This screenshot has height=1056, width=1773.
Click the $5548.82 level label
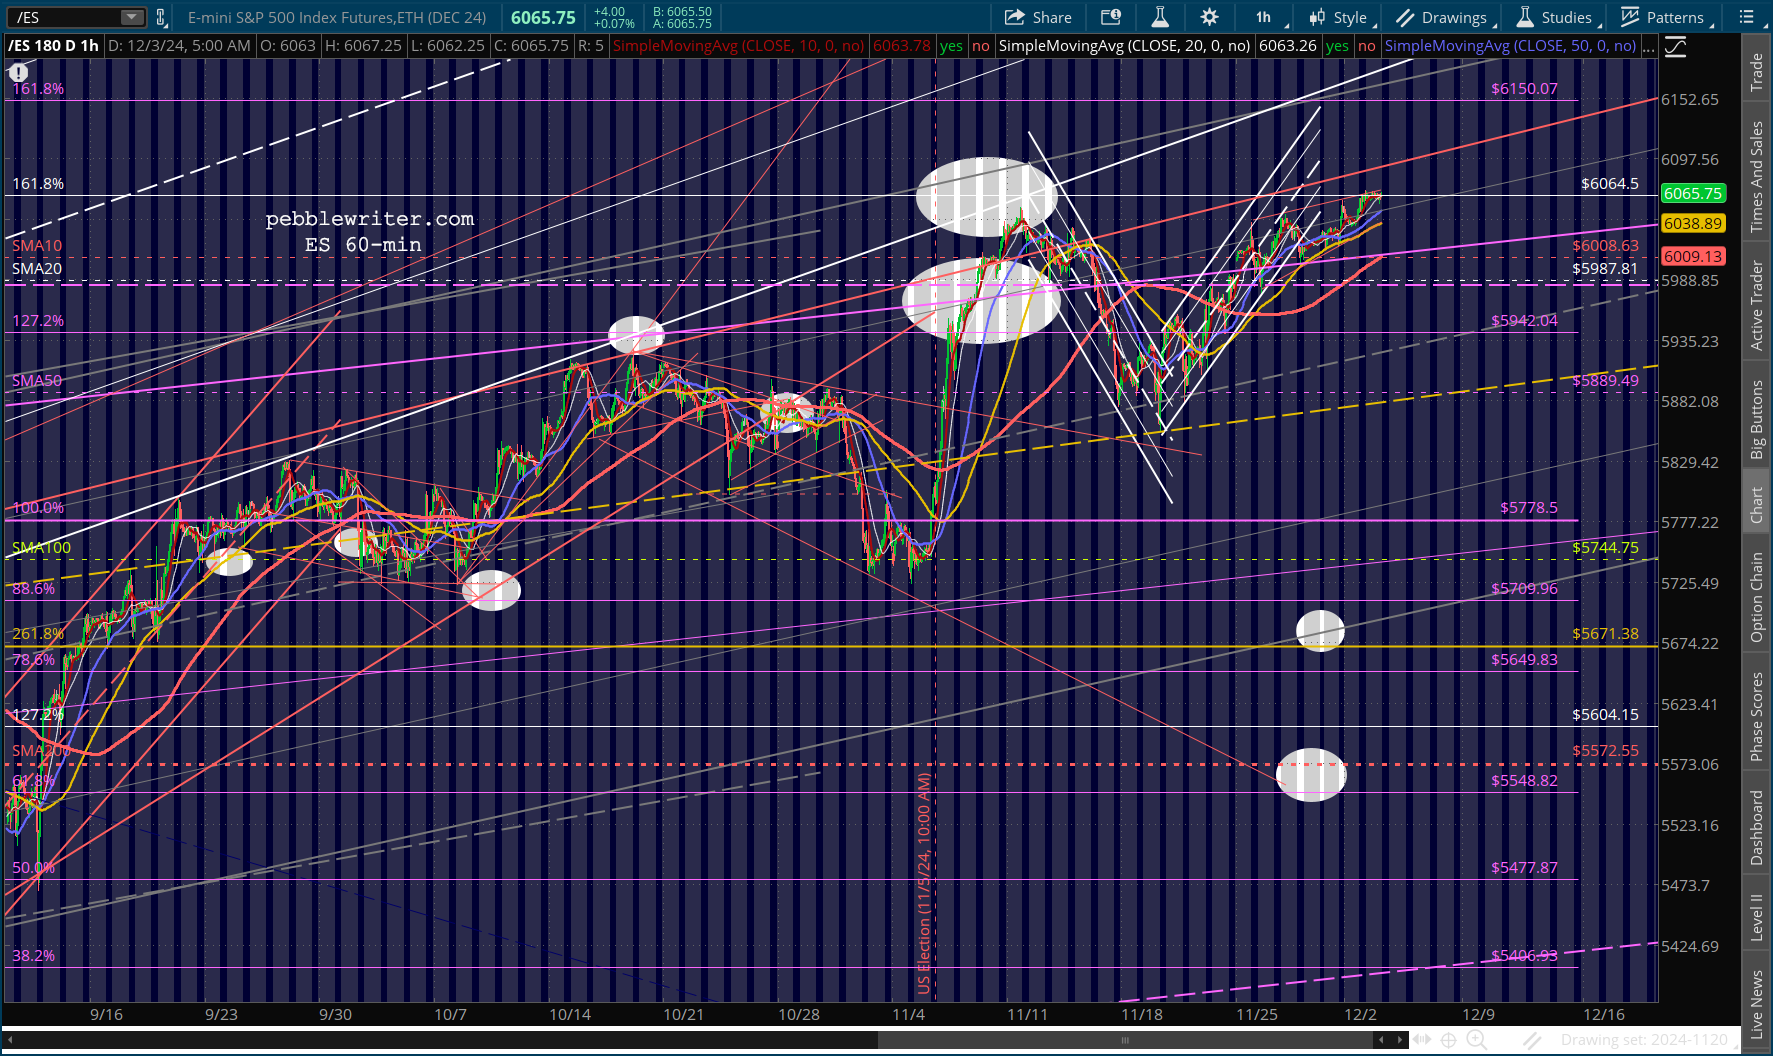(x=1524, y=780)
